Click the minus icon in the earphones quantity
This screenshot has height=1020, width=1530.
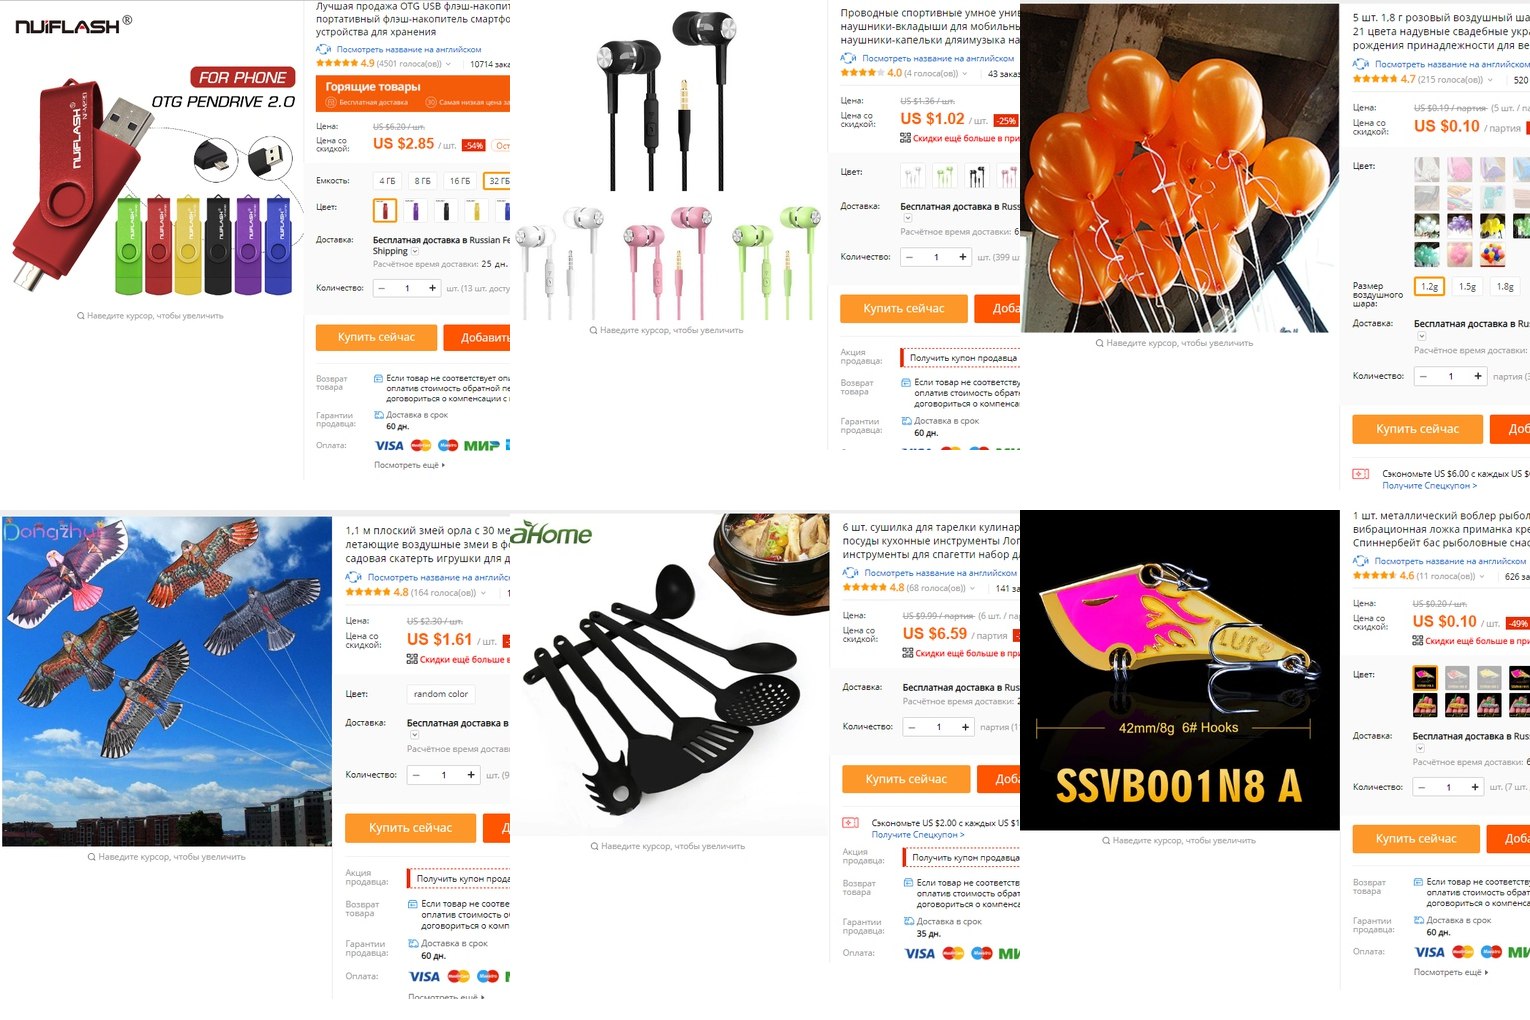tap(909, 257)
